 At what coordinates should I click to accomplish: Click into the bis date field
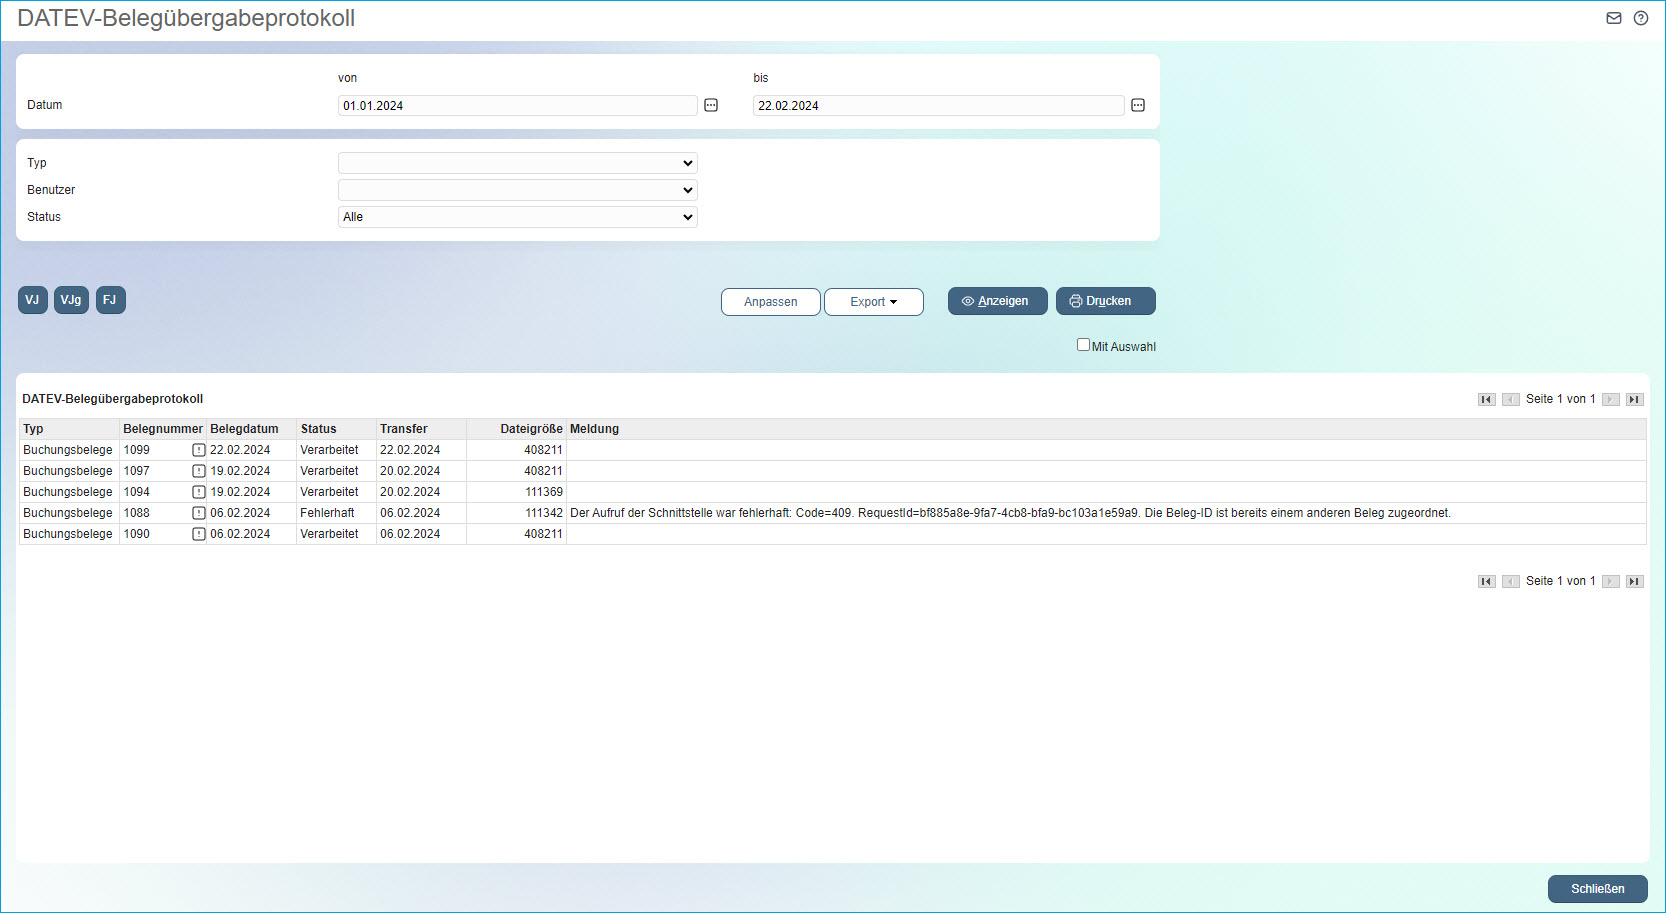(x=939, y=106)
